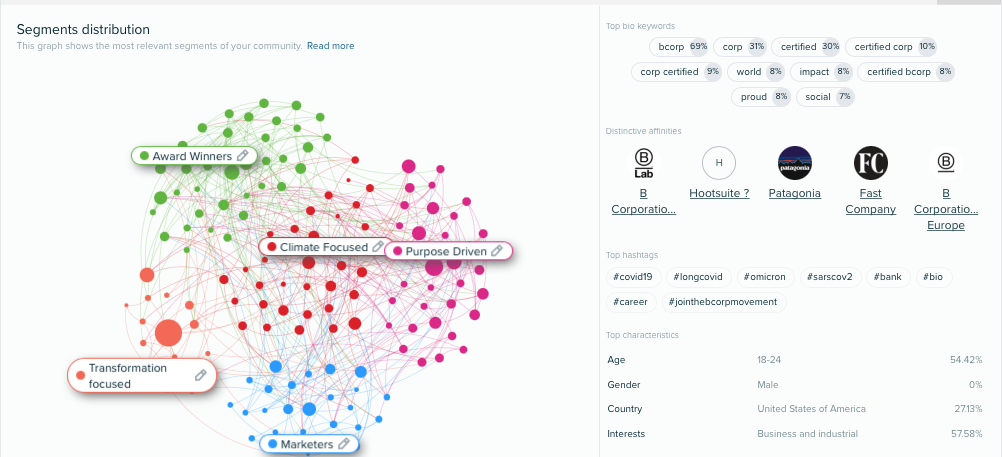
Task: Open the B Corporation Europe link
Action: click(946, 209)
